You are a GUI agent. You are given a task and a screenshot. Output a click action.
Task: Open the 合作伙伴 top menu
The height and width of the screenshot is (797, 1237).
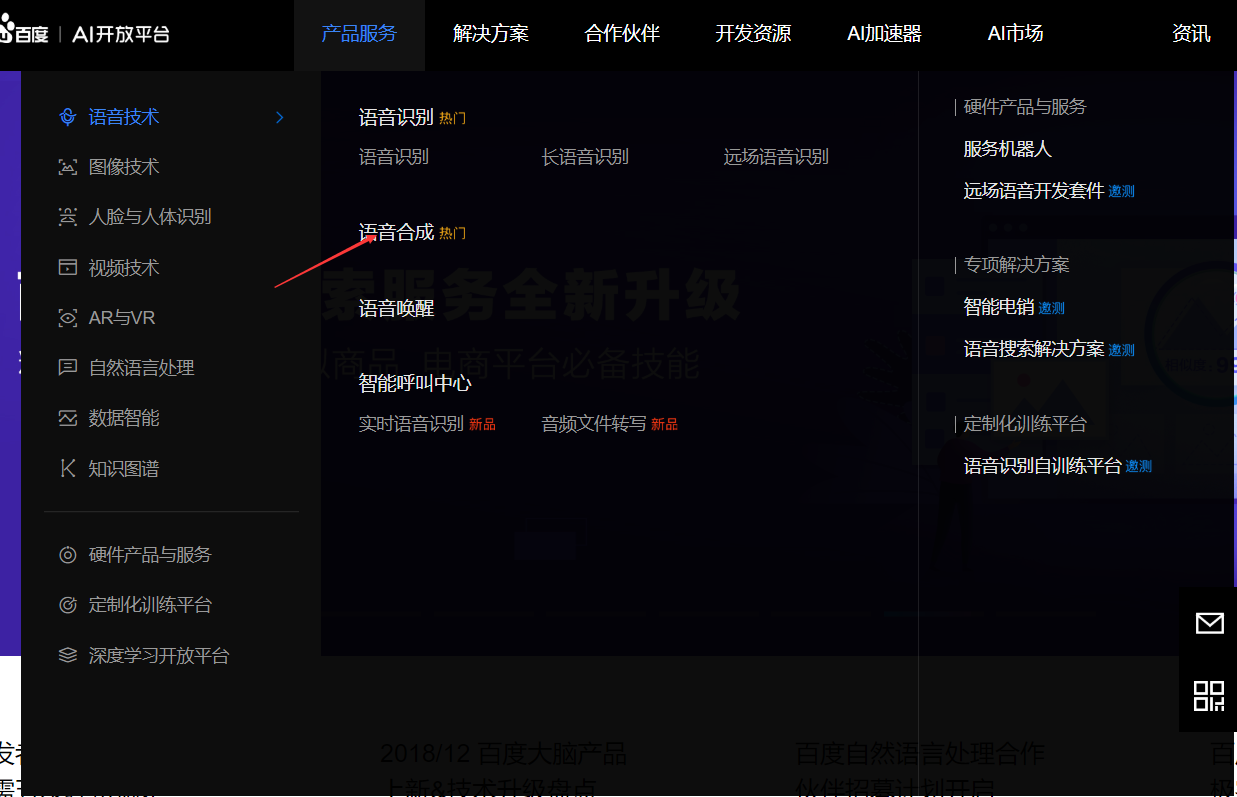point(622,34)
